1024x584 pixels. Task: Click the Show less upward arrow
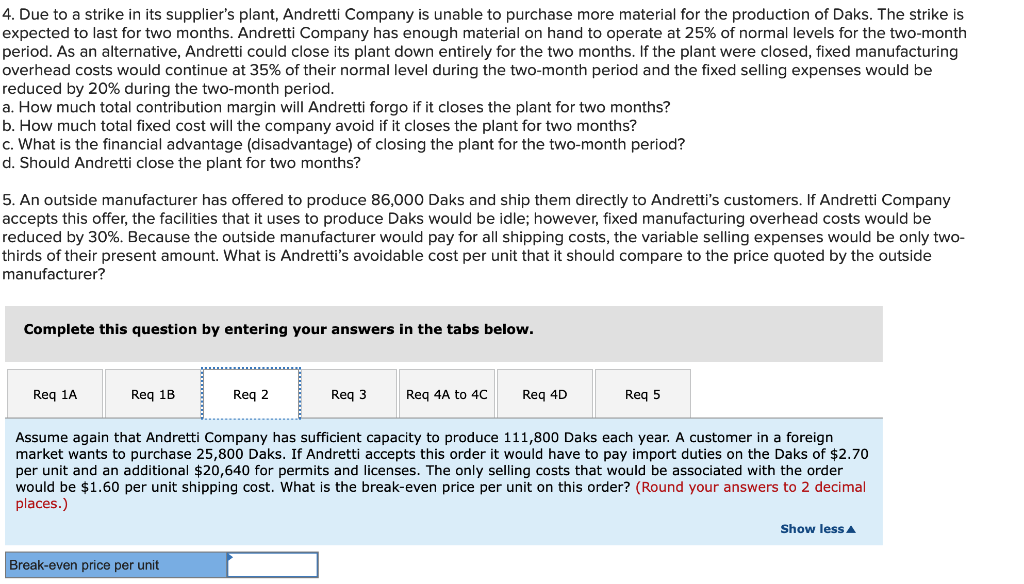(x=849, y=529)
